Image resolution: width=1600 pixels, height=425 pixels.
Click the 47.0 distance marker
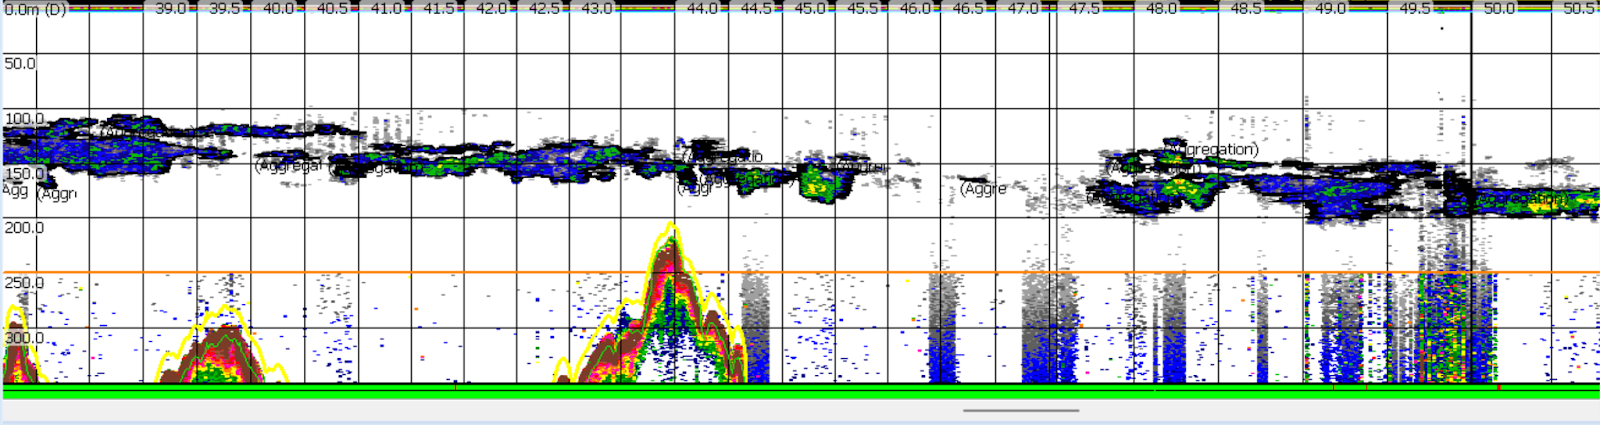[1023, 8]
